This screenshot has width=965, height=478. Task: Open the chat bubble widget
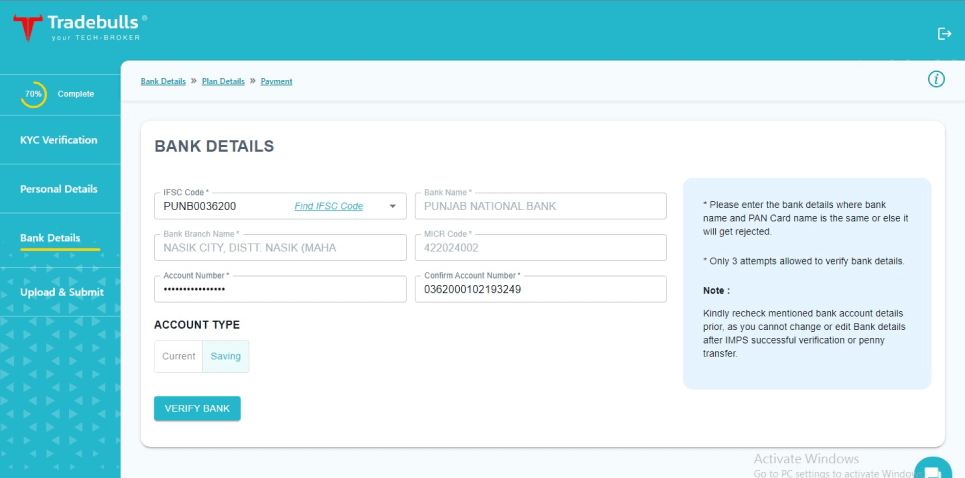click(932, 470)
